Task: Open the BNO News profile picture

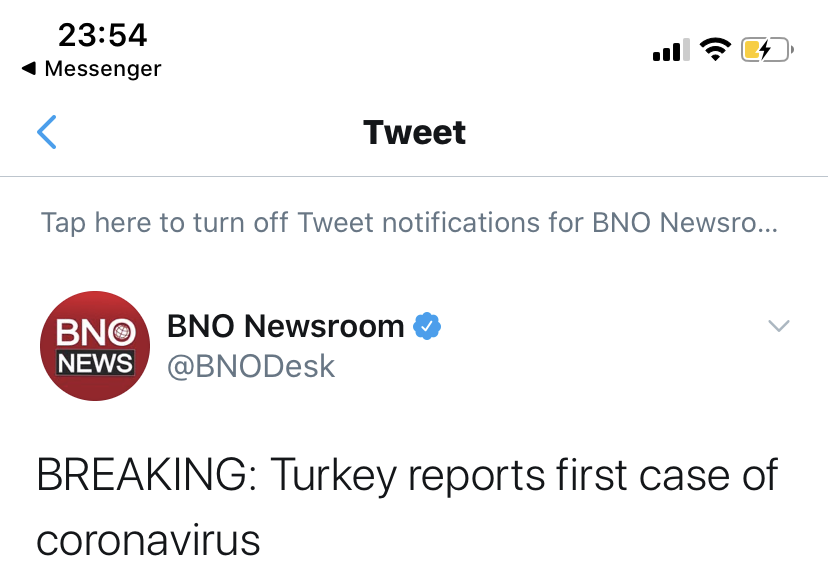Action: pos(95,346)
